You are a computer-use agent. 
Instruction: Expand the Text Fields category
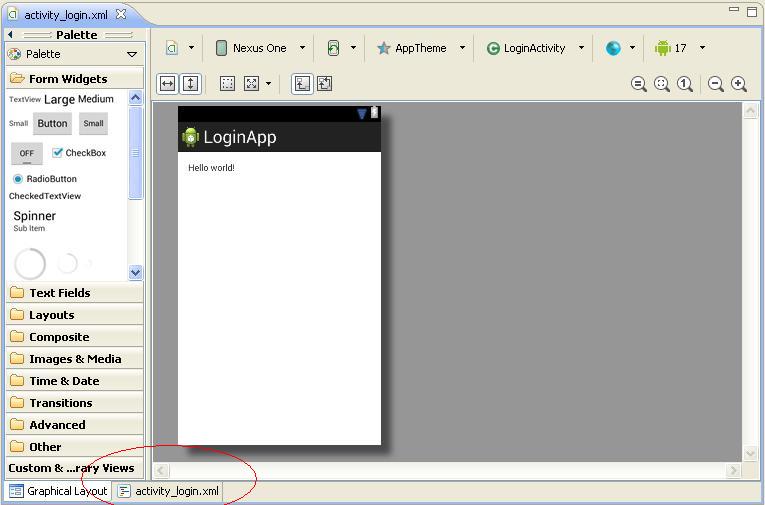point(75,293)
